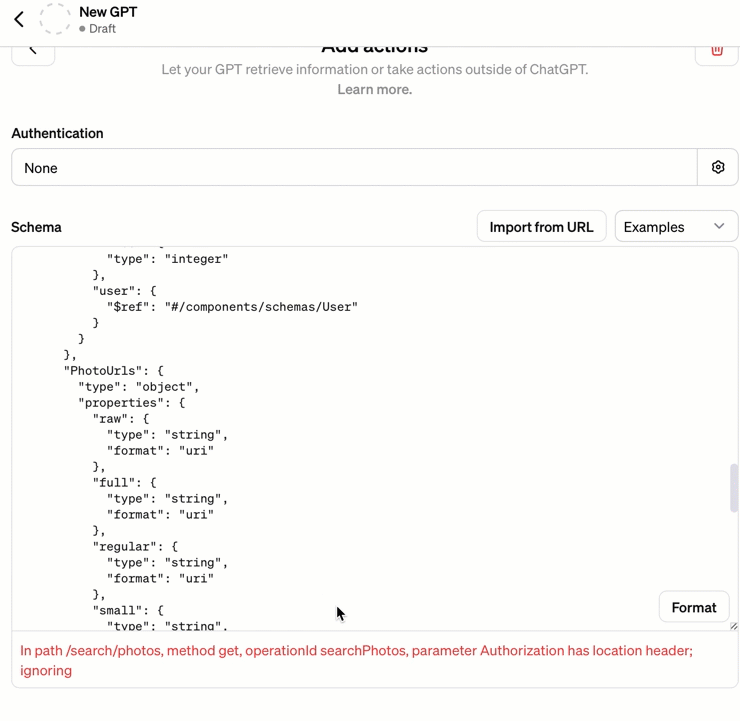Click the back arrow in Add actions panel
Image resolution: width=740 pixels, height=721 pixels.
tap(33, 51)
